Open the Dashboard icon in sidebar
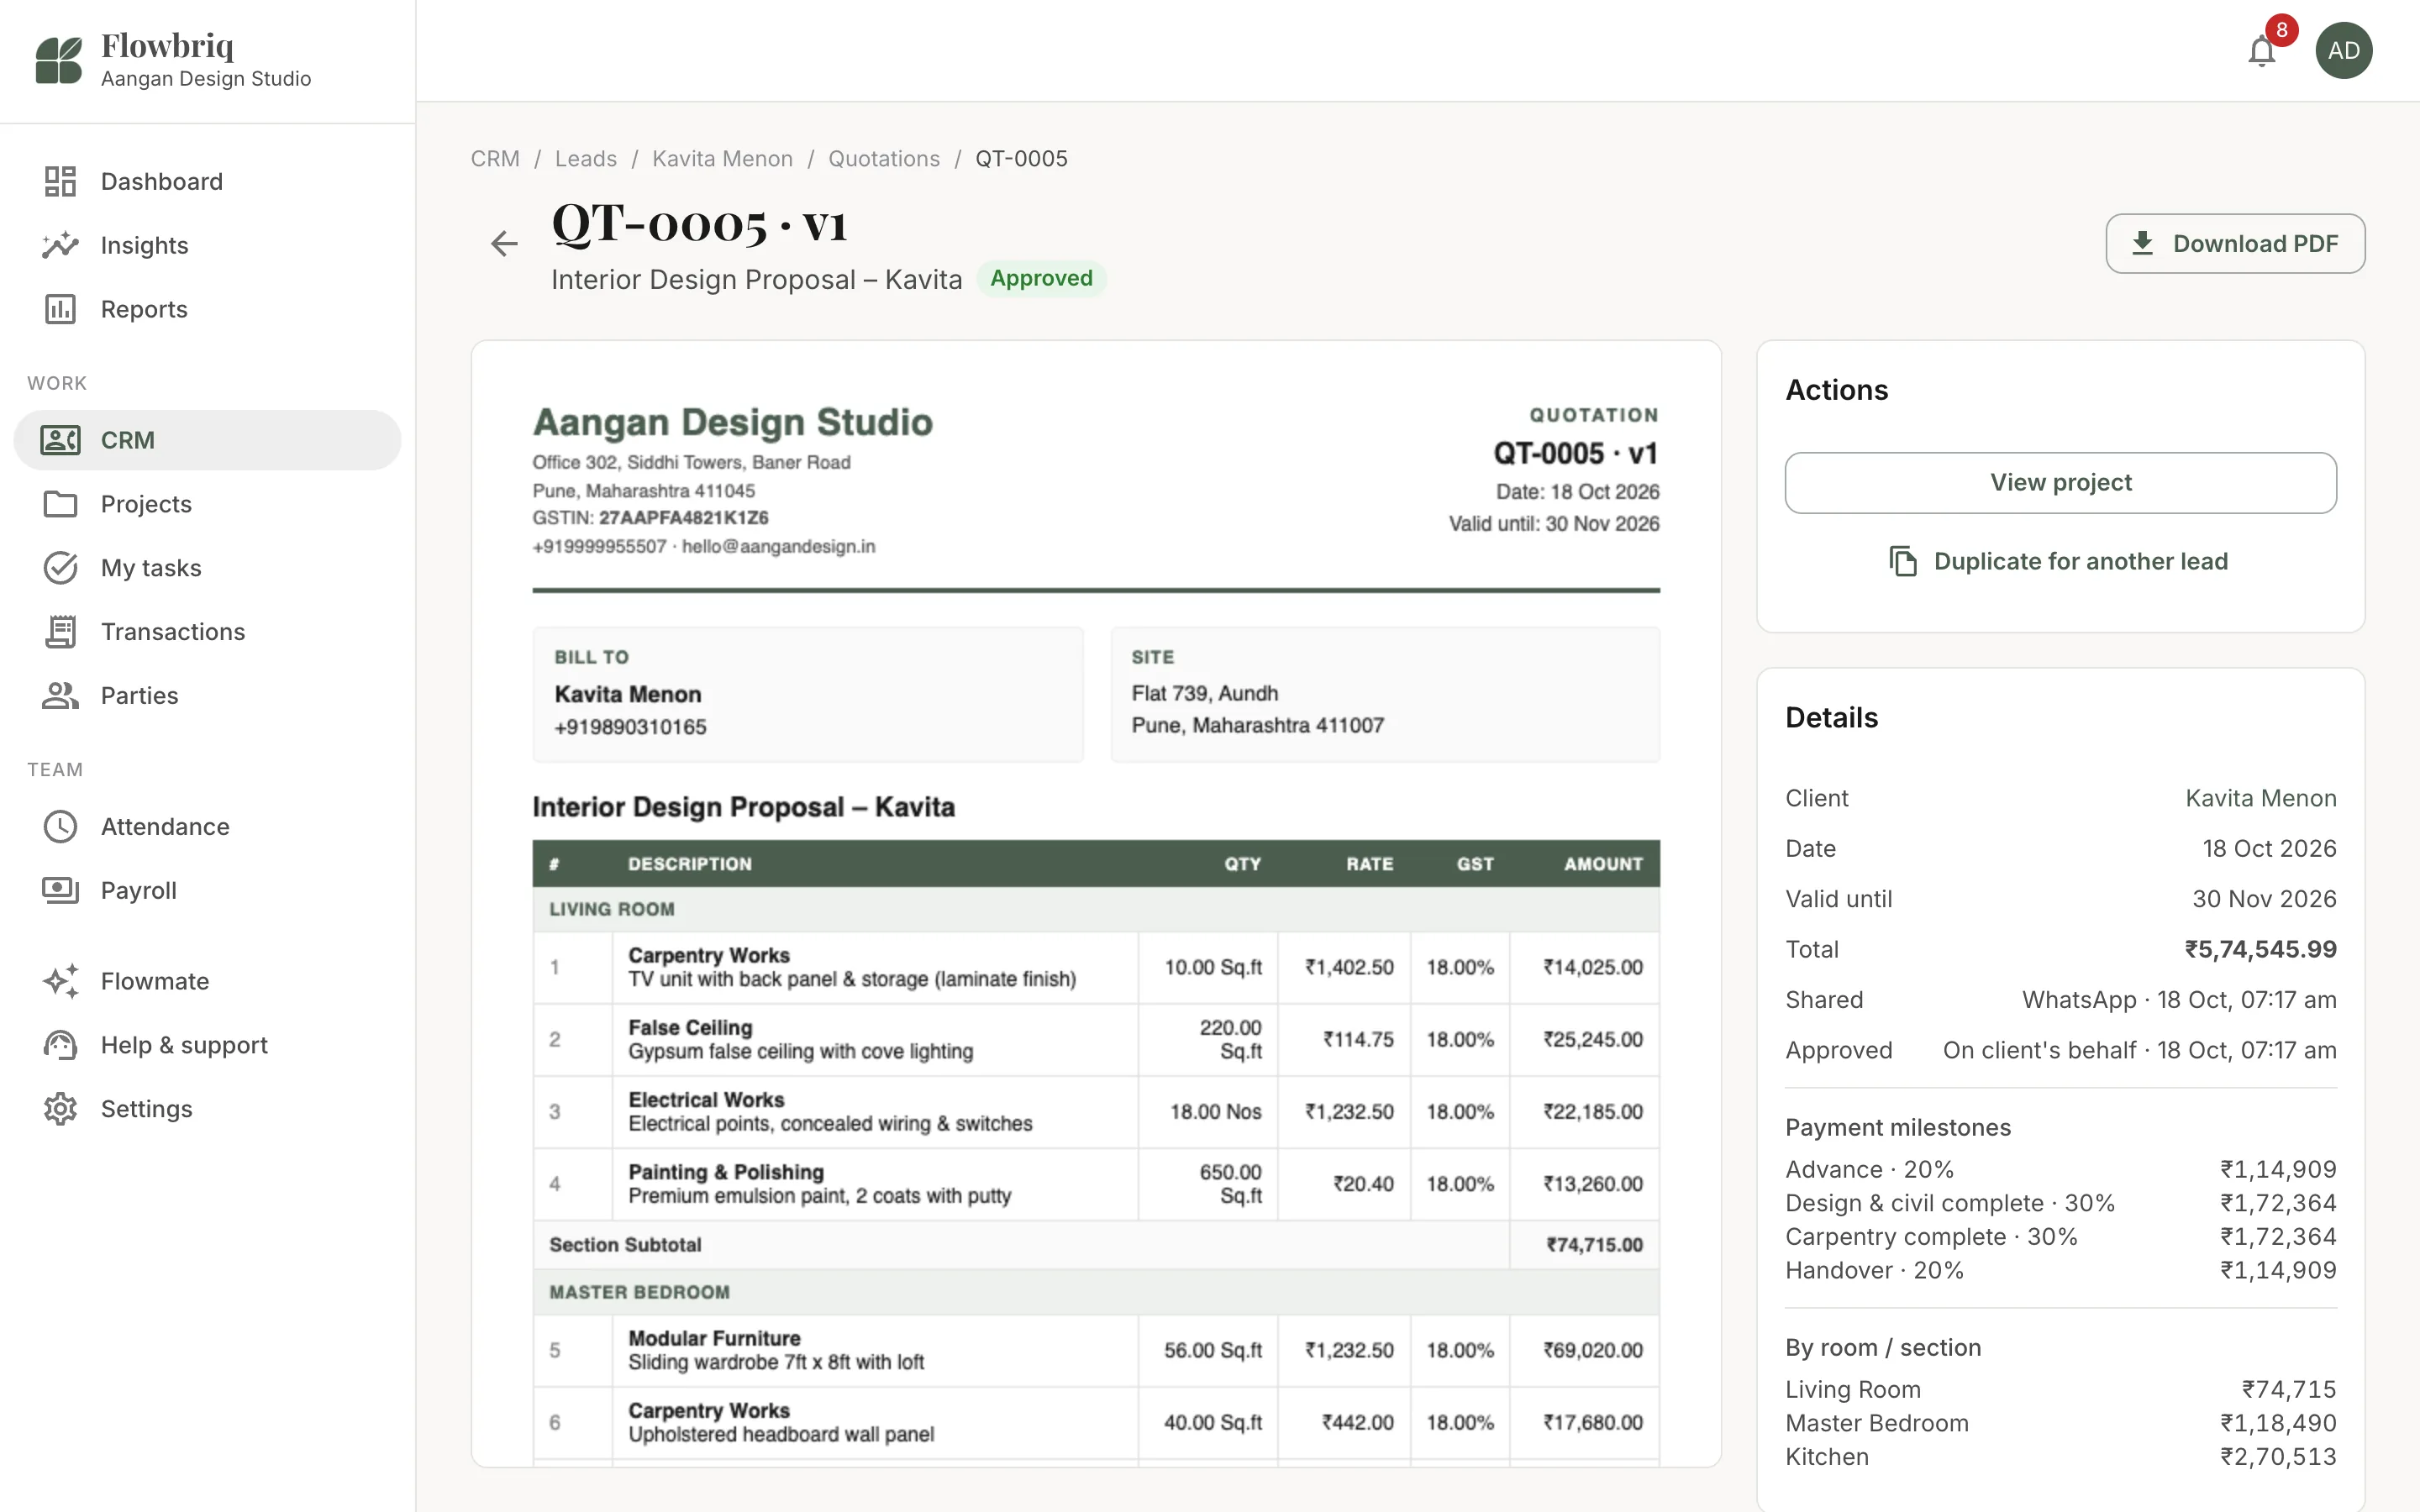Screen dimensions: 2420x1512 60,181
